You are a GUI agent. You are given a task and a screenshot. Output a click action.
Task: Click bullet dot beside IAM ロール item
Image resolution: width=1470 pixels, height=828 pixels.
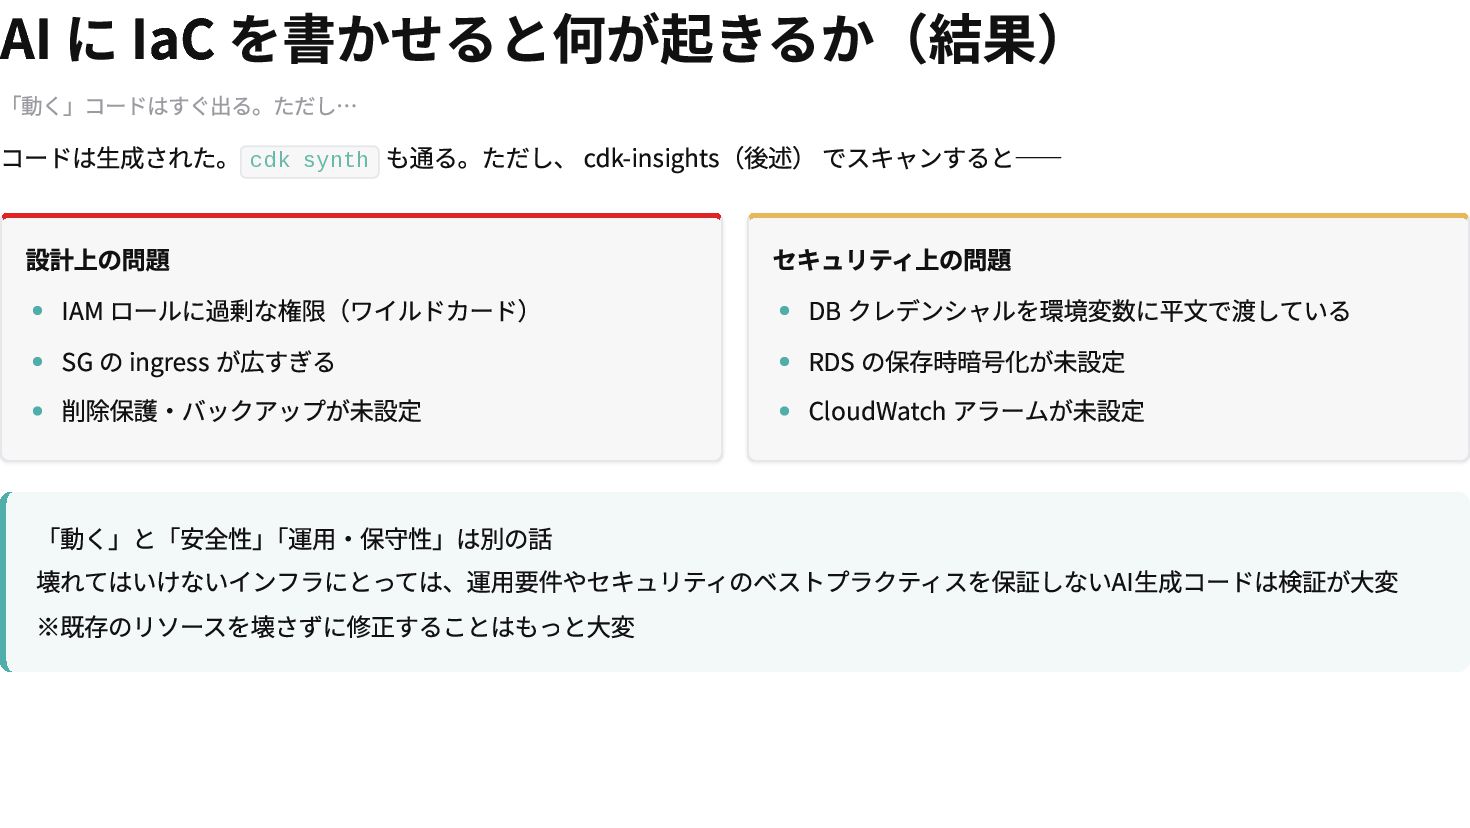click(38, 311)
